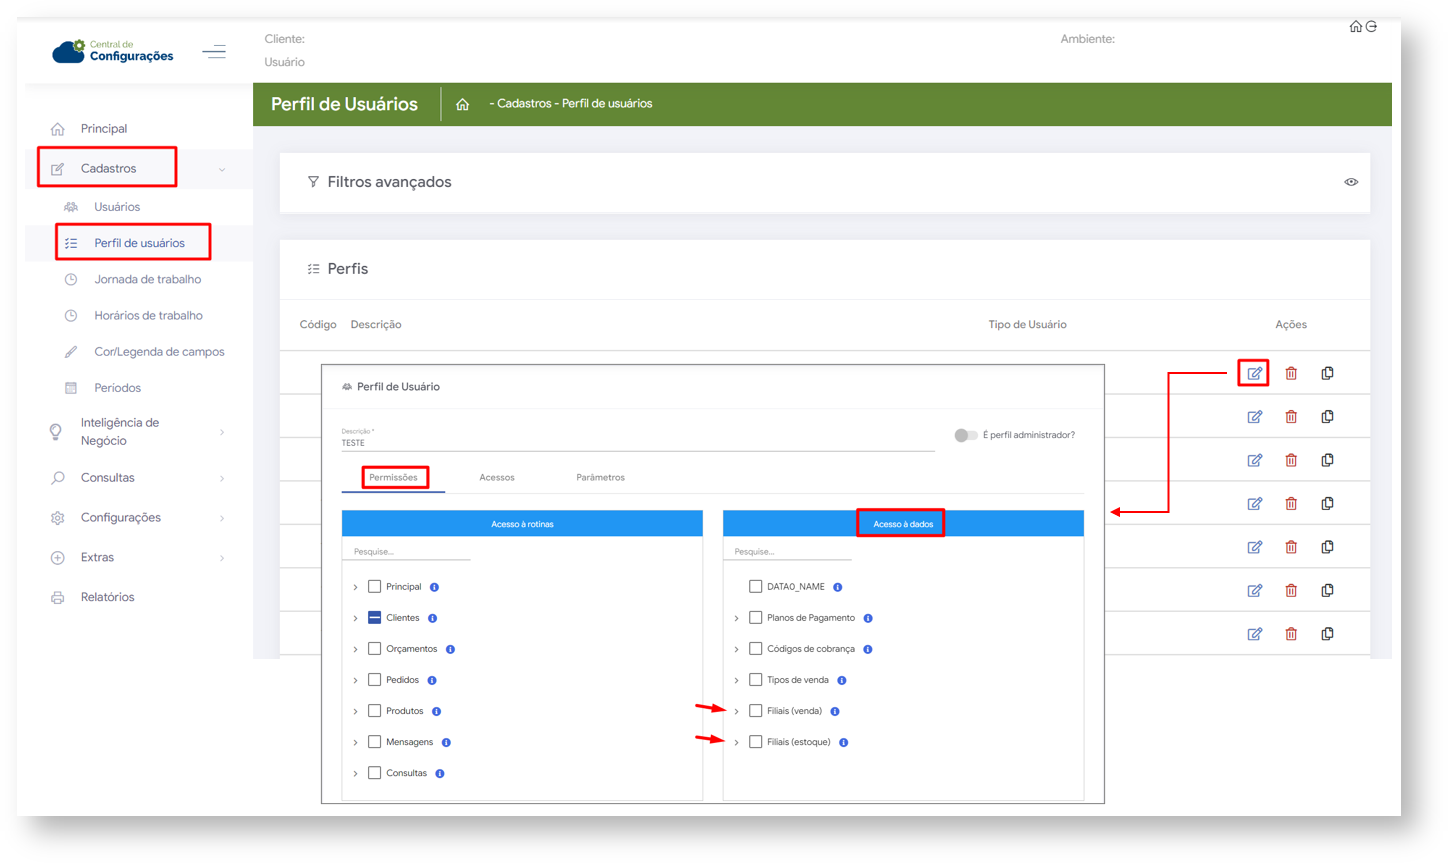Screen dimensions: 1449x864
Task: Open Jornada de trabalho in sidebar
Action: (x=147, y=280)
